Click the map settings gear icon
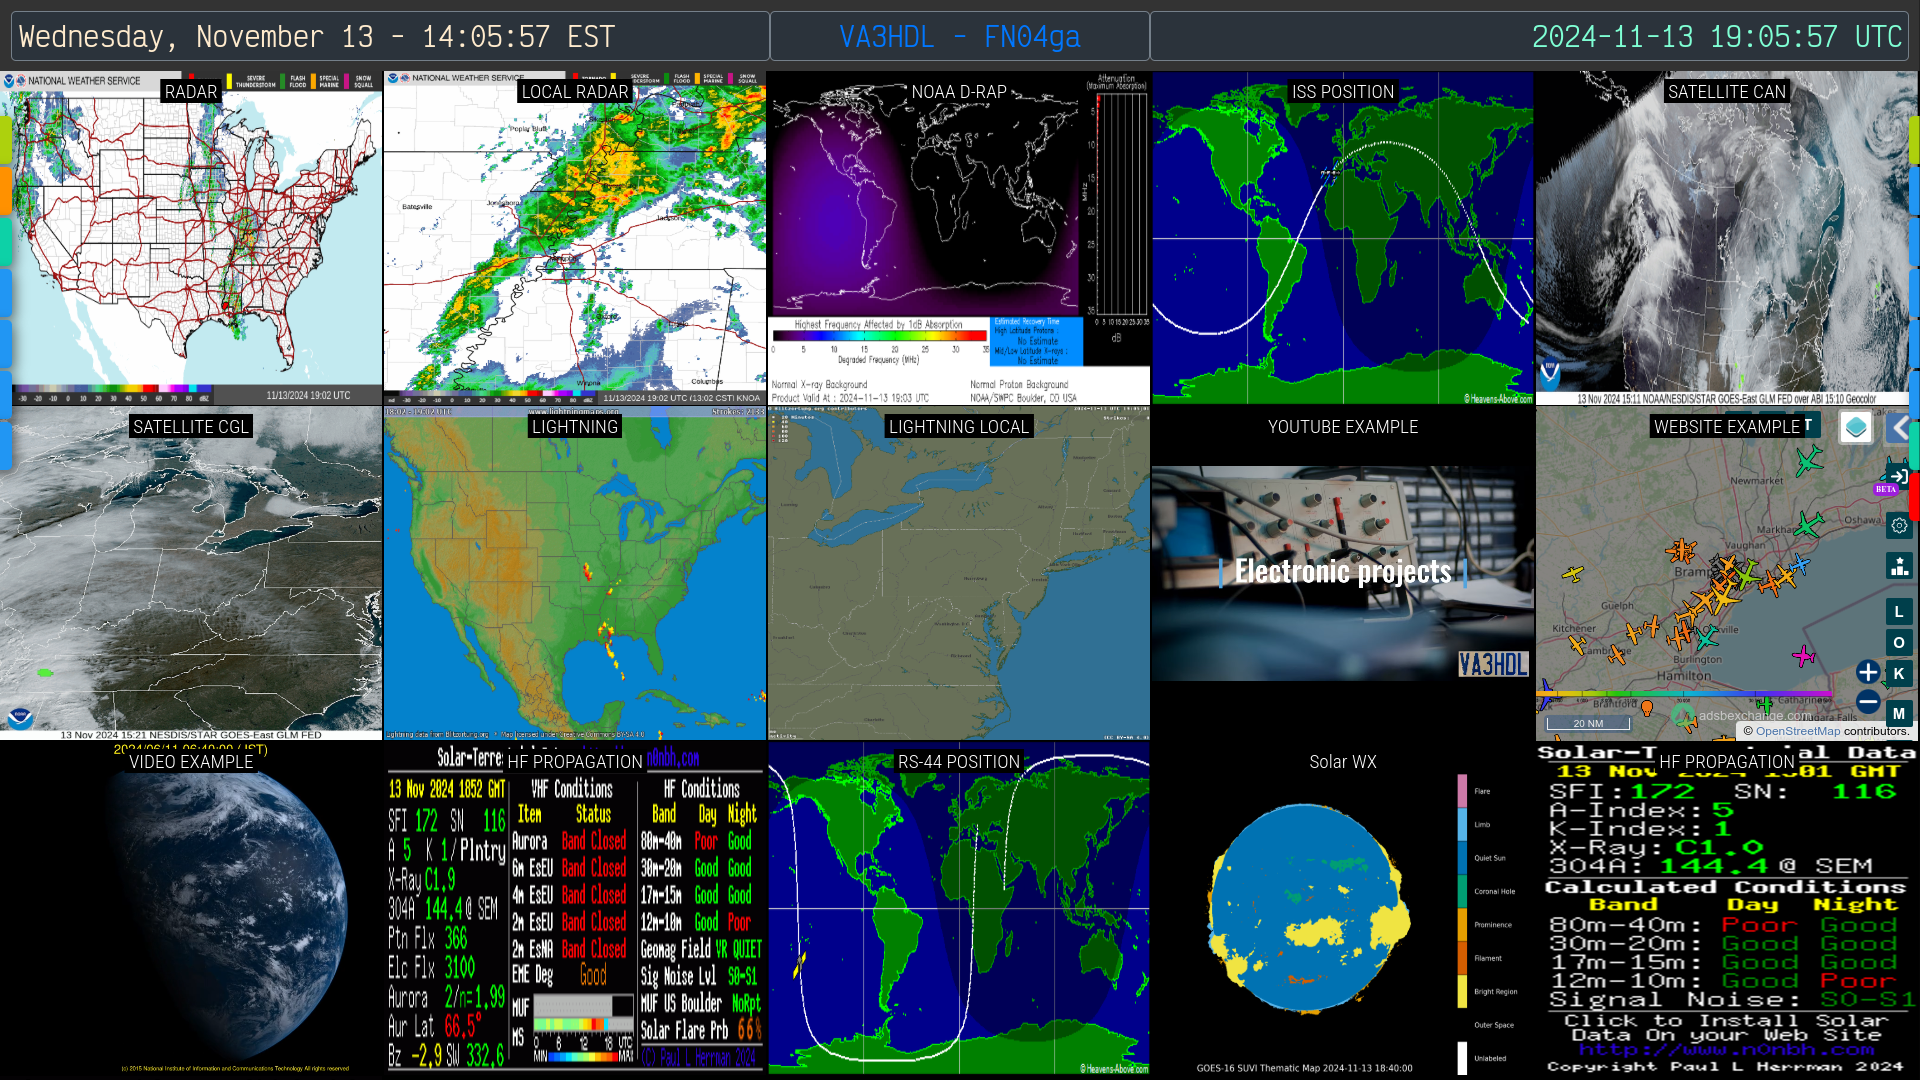 click(x=1899, y=526)
